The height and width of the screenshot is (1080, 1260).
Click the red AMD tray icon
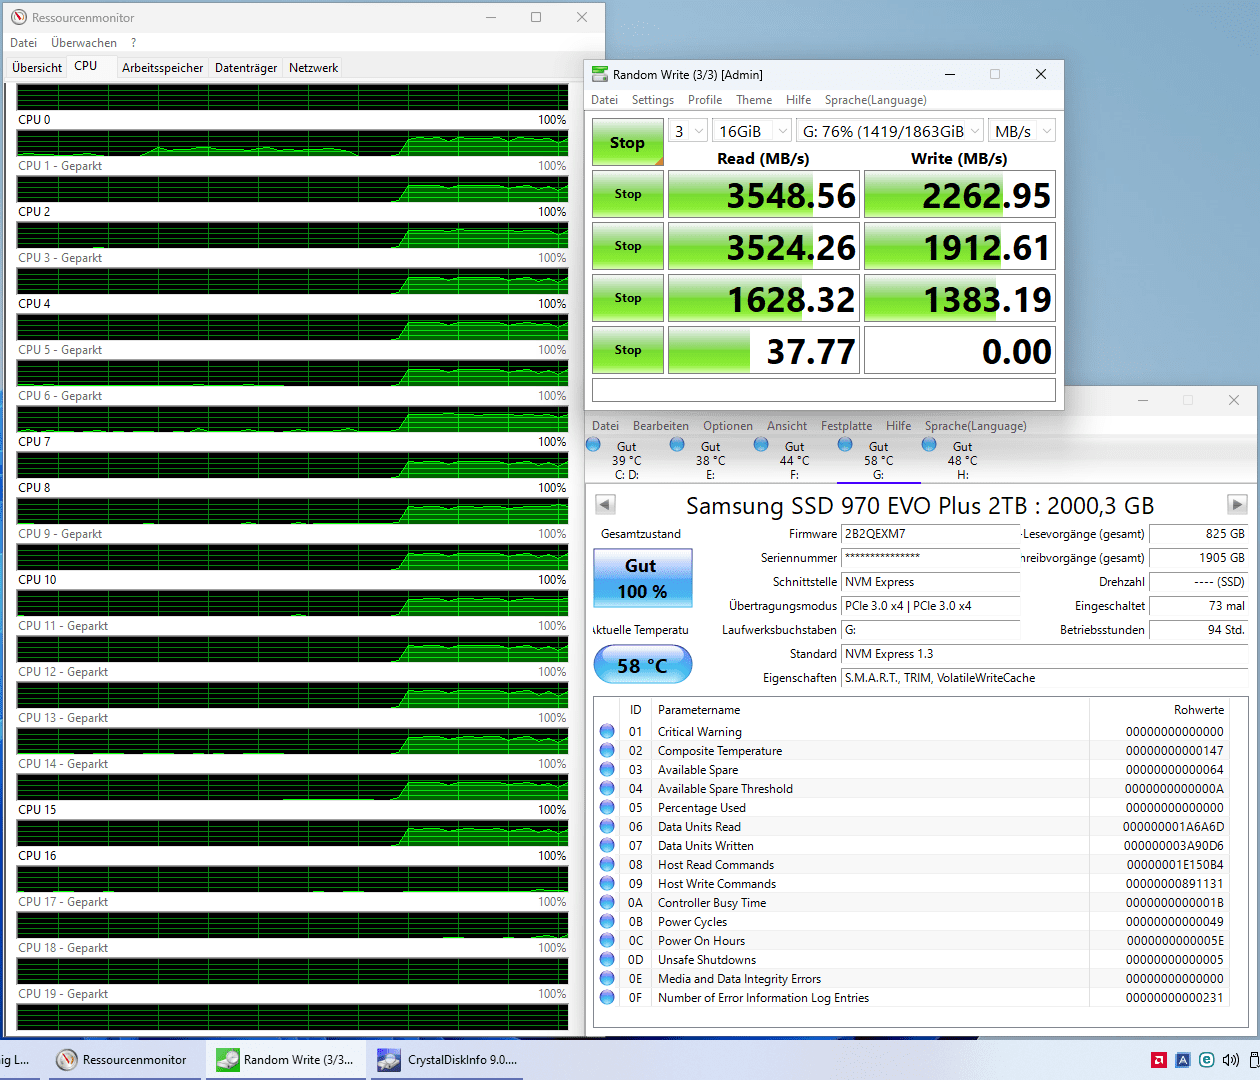(x=1158, y=1060)
